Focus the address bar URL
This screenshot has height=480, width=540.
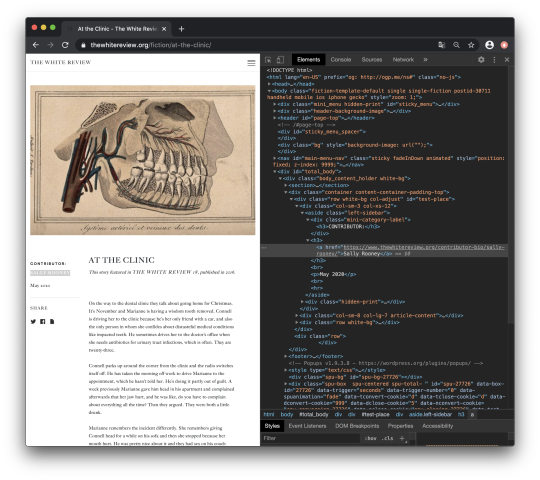click(x=151, y=45)
